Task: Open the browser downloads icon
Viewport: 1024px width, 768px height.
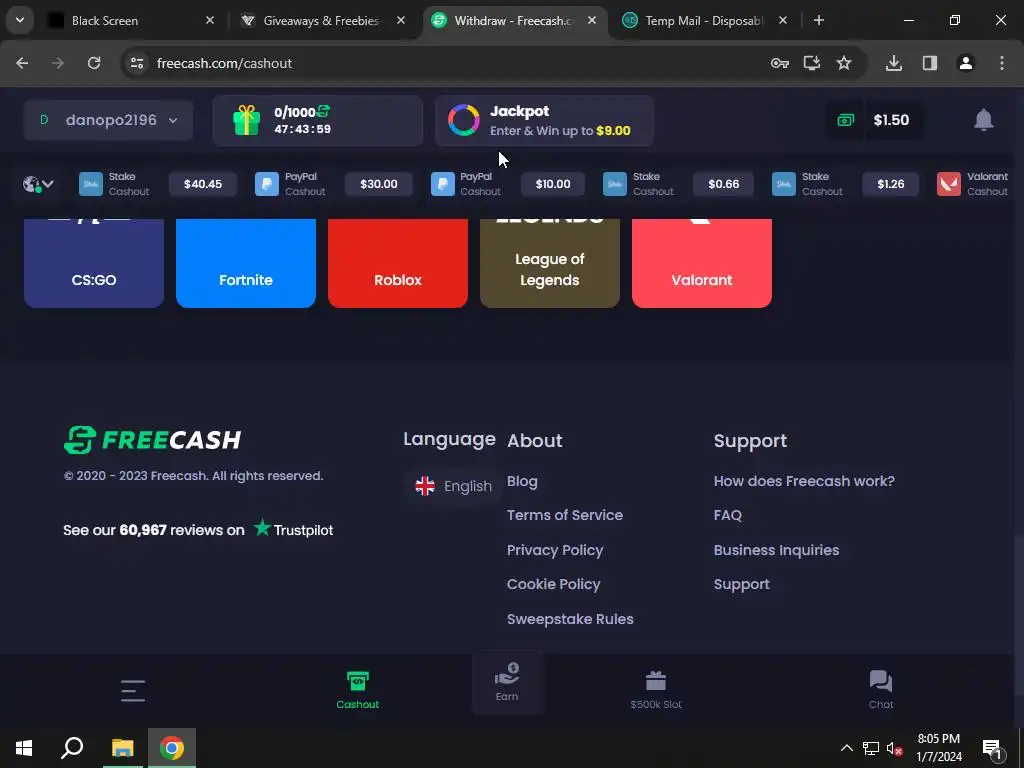Action: (893, 63)
